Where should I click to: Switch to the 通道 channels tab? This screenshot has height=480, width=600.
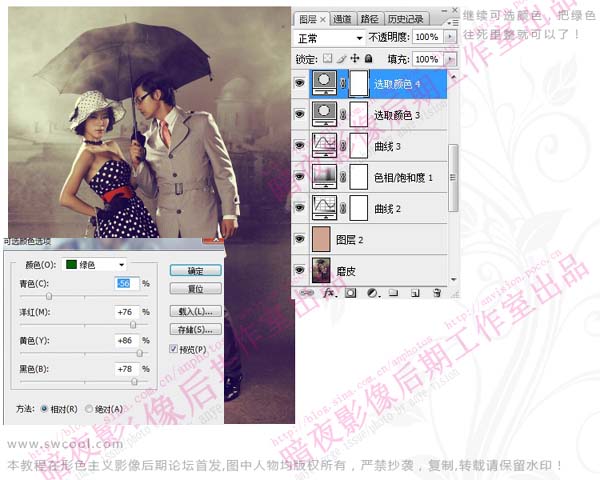tap(342, 18)
